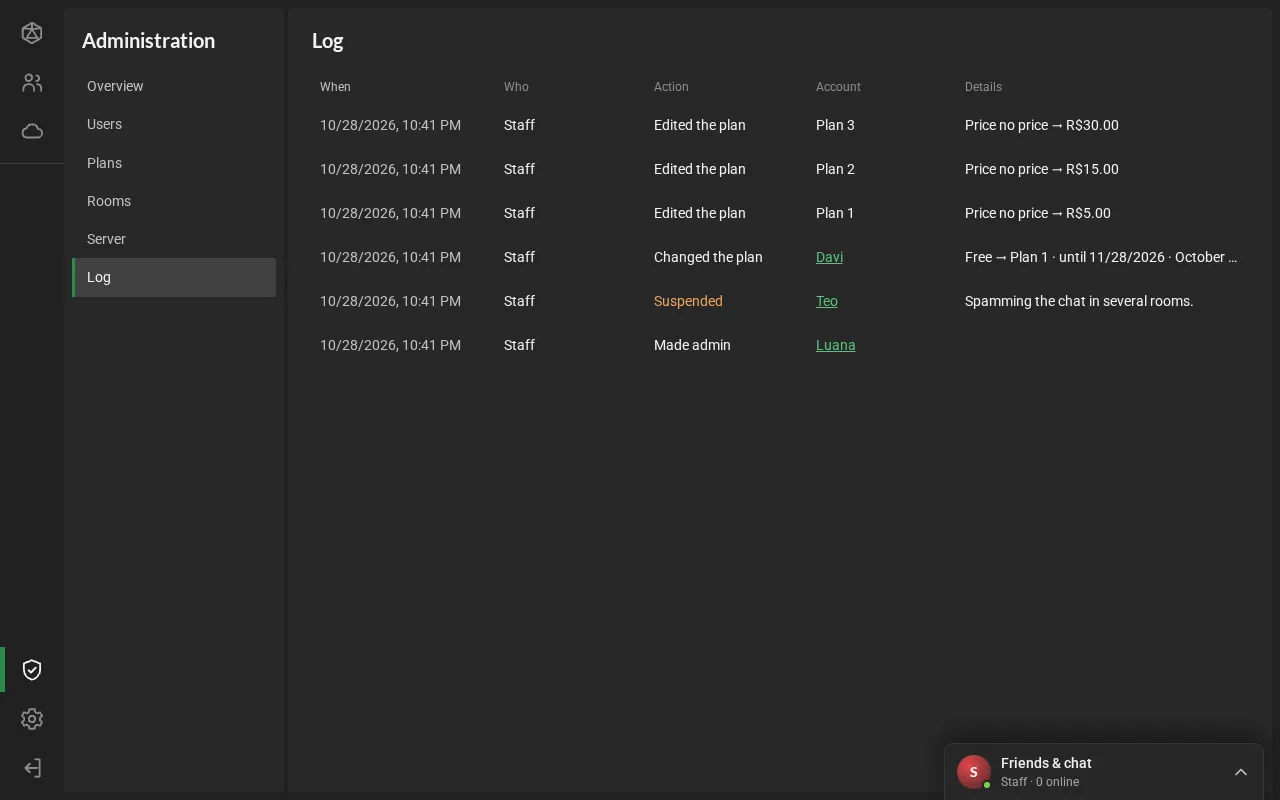Open the friends people icon
The image size is (1280, 800).
tap(32, 83)
